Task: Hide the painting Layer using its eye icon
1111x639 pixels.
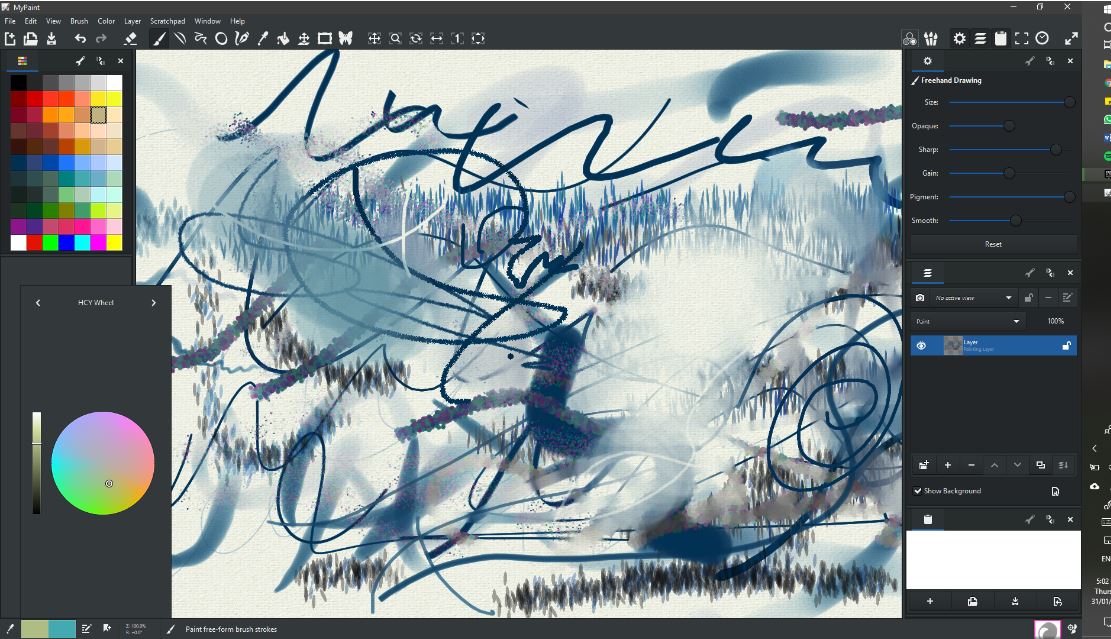Action: [x=921, y=345]
